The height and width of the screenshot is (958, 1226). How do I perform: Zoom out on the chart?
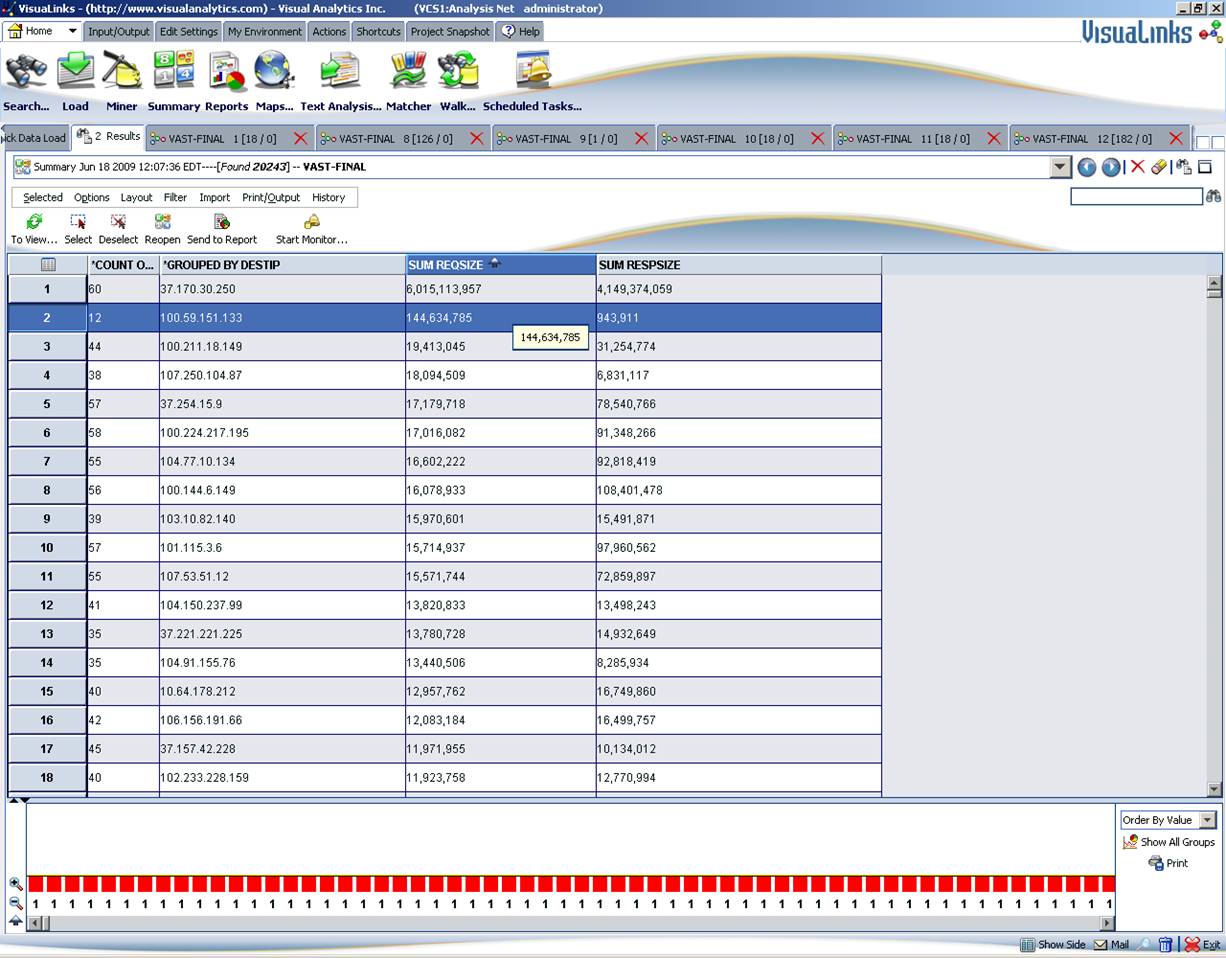[x=16, y=903]
